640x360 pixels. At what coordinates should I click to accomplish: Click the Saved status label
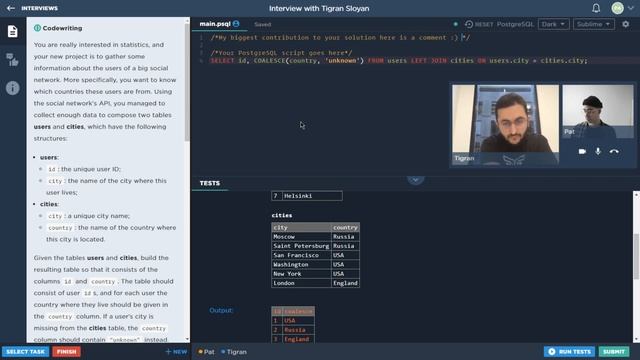pos(262,24)
